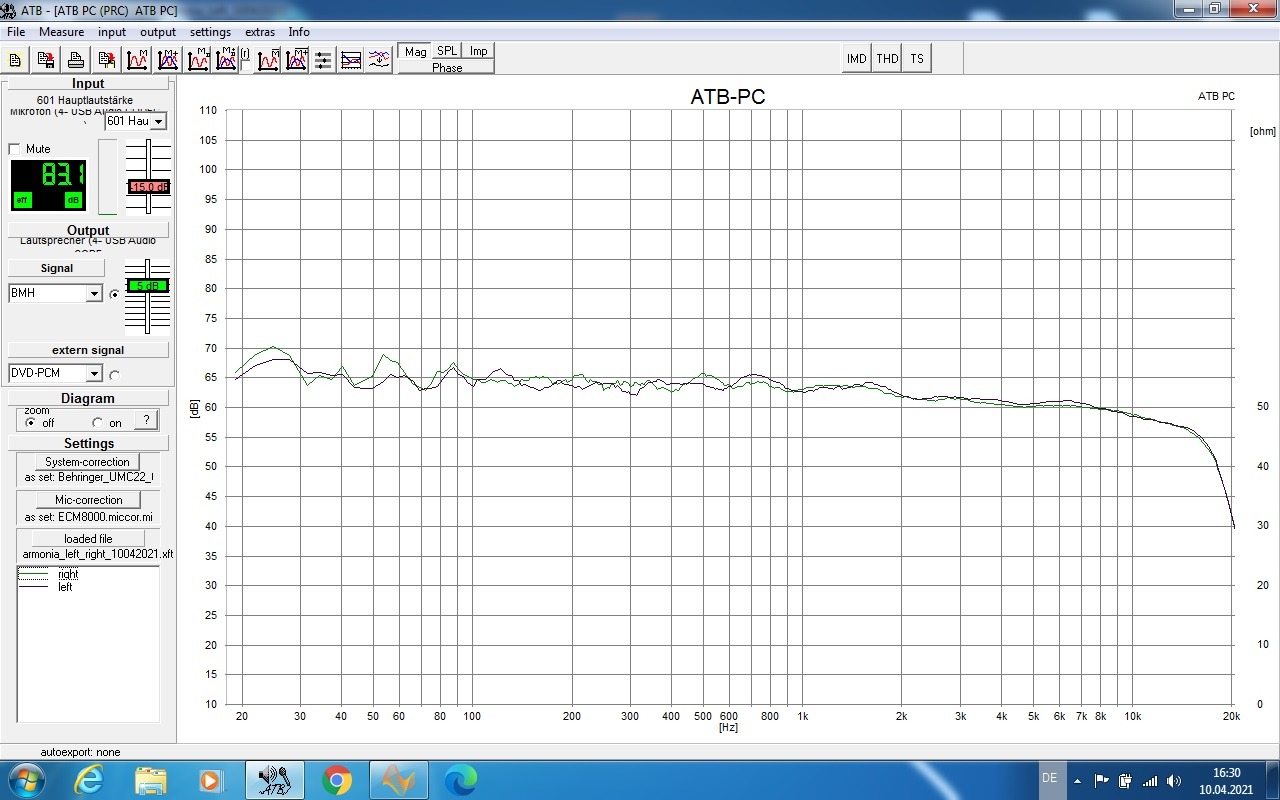This screenshot has height=800, width=1280.
Task: Click the input level slider at -15.0 dB
Action: coord(149,187)
